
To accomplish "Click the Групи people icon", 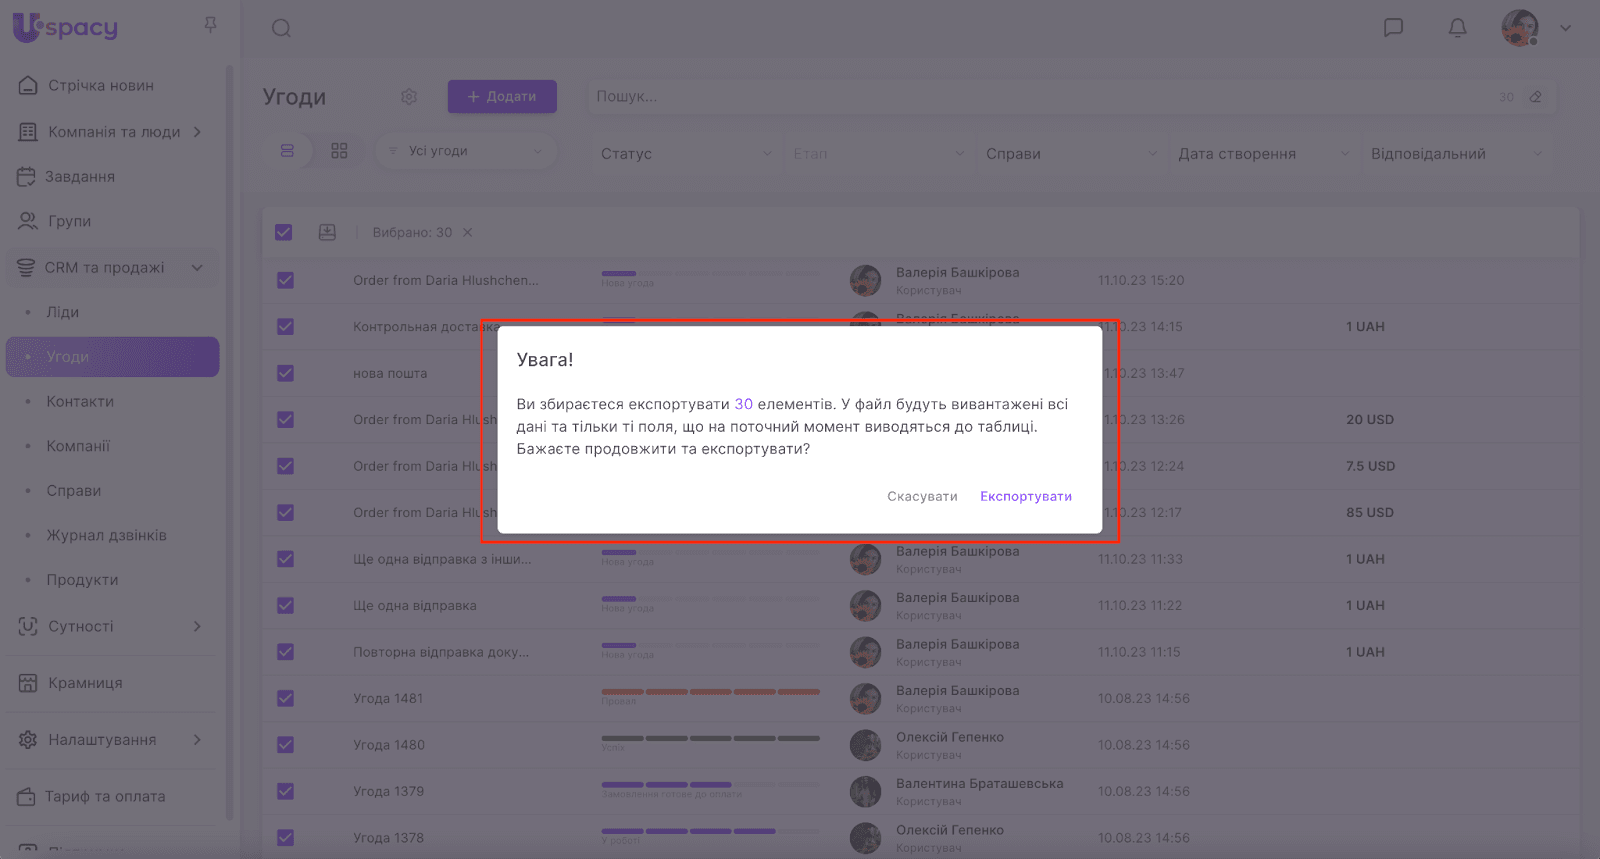I will coord(28,221).
